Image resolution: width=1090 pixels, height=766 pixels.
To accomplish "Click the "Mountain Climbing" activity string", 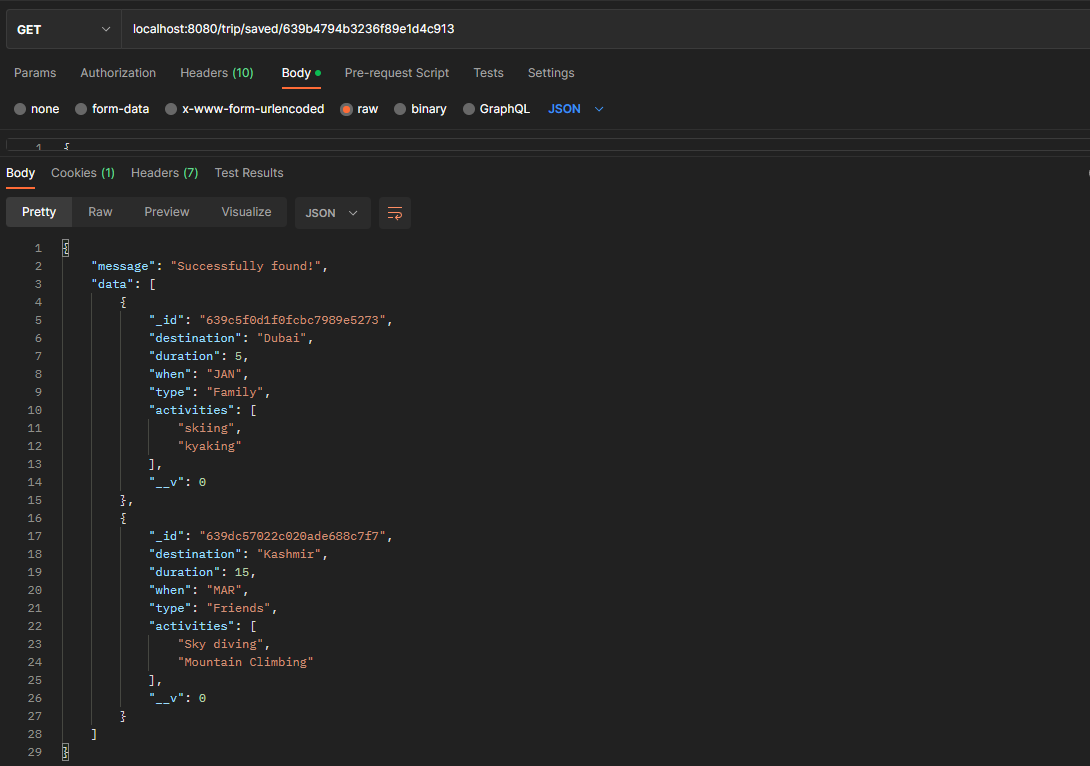I will coord(245,662).
